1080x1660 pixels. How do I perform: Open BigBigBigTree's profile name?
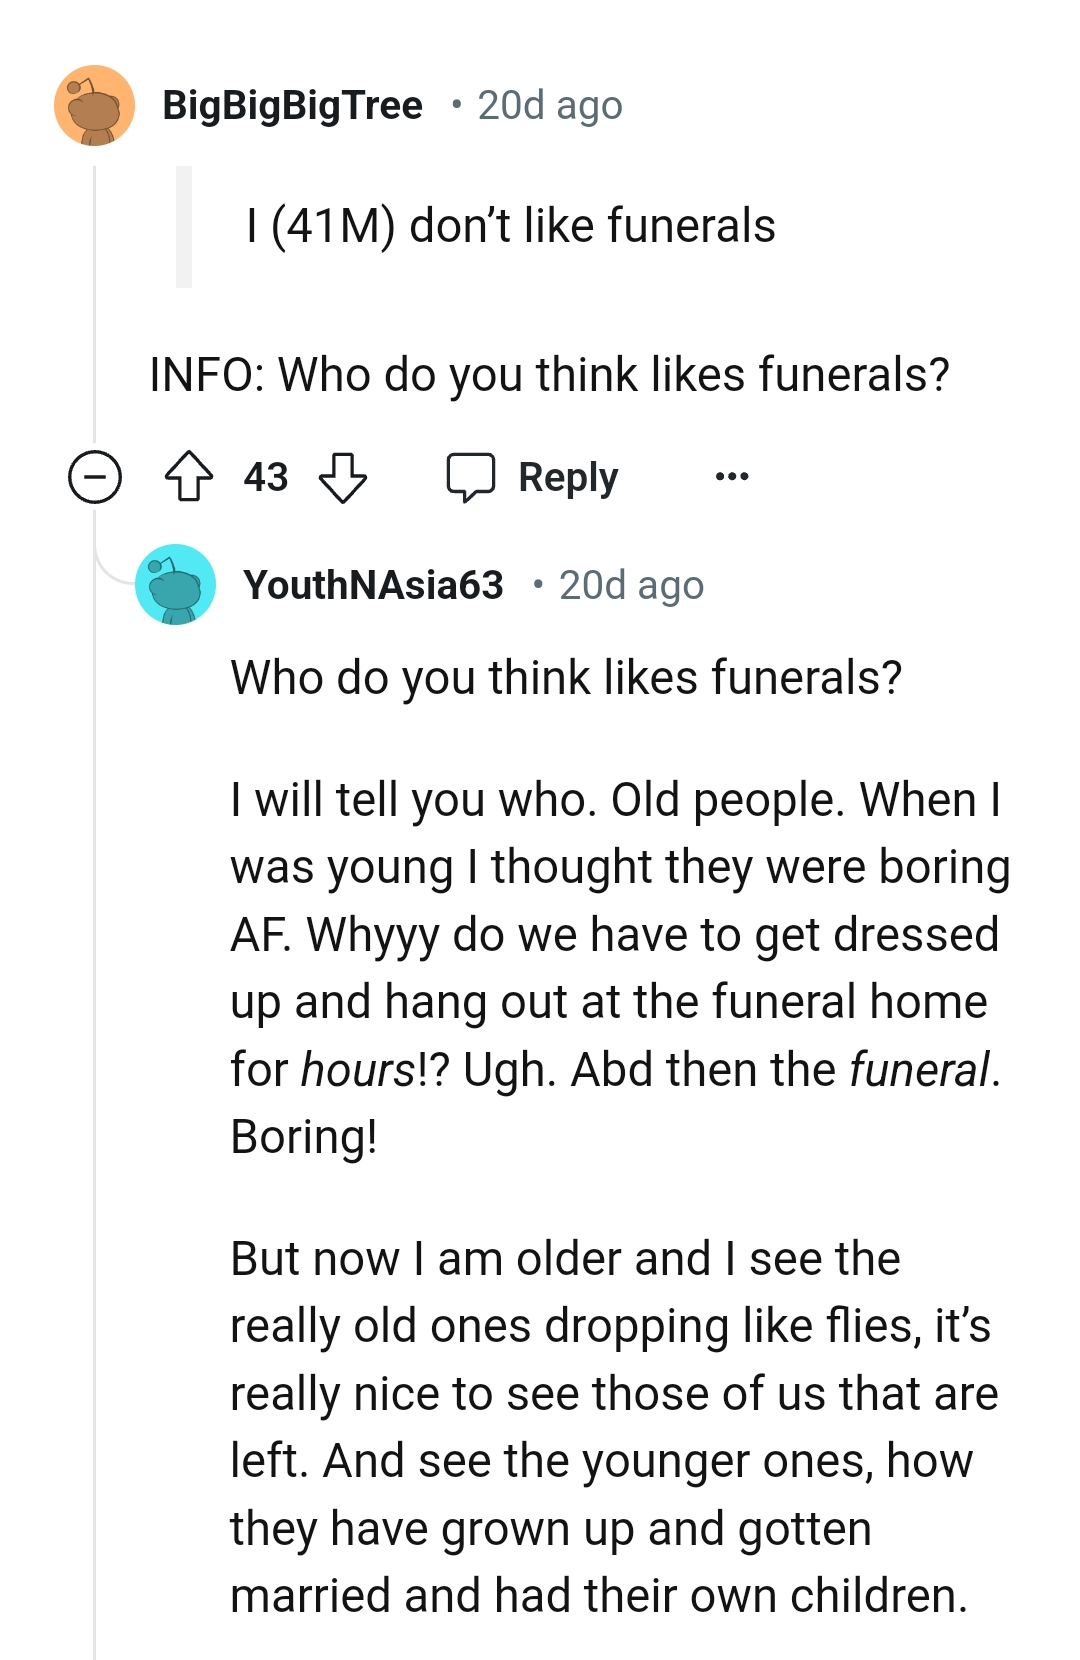291,104
